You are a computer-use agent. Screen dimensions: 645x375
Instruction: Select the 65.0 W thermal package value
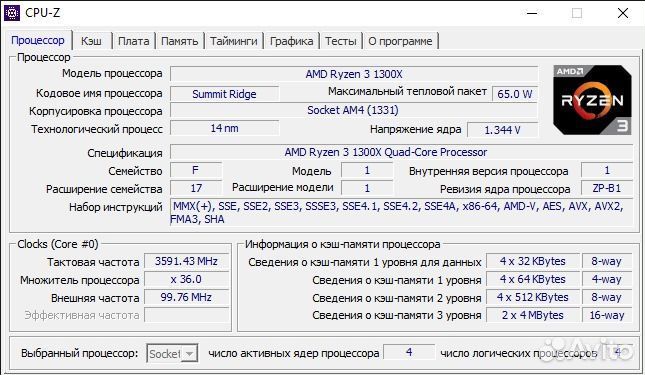pyautogui.click(x=515, y=94)
